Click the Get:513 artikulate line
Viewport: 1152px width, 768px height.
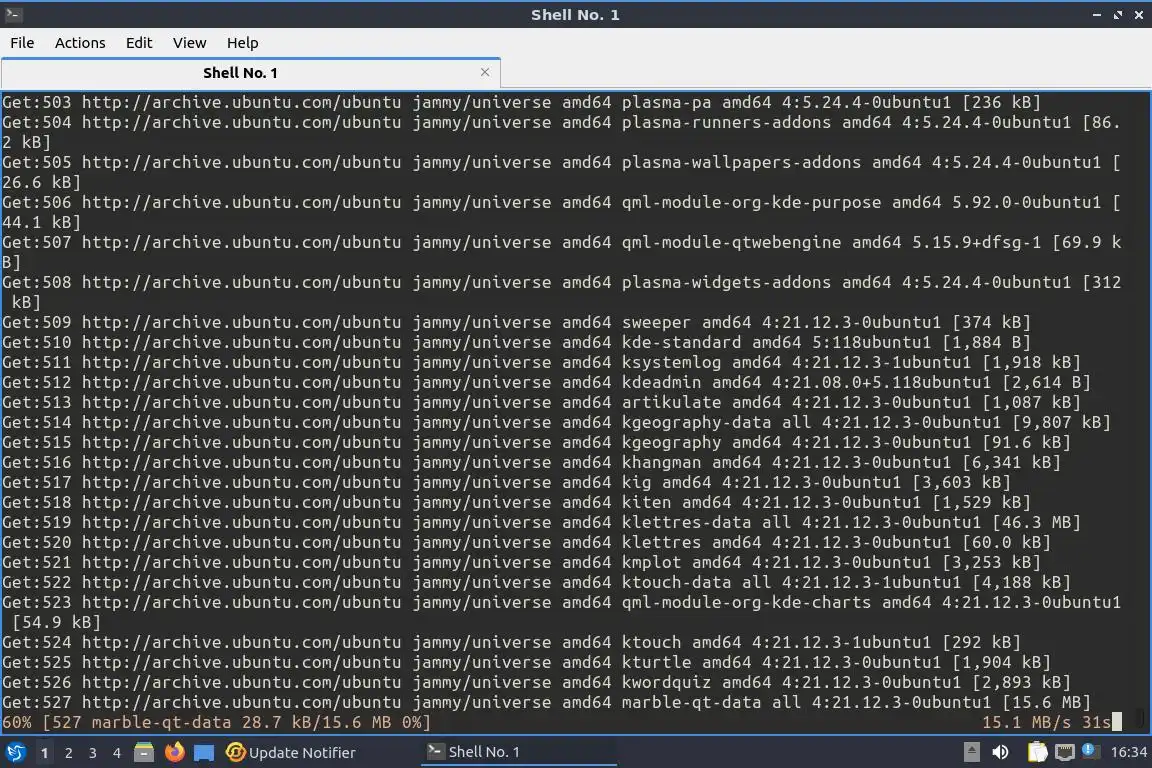(x=541, y=402)
